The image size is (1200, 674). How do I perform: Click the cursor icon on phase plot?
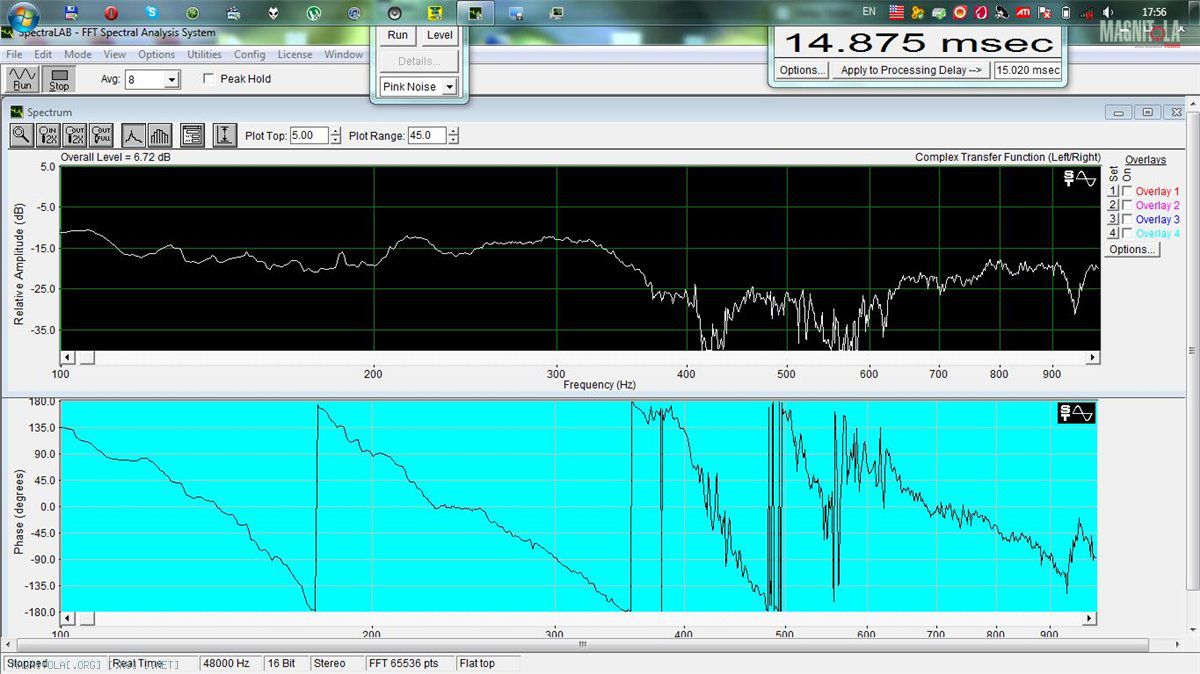tap(1077, 413)
